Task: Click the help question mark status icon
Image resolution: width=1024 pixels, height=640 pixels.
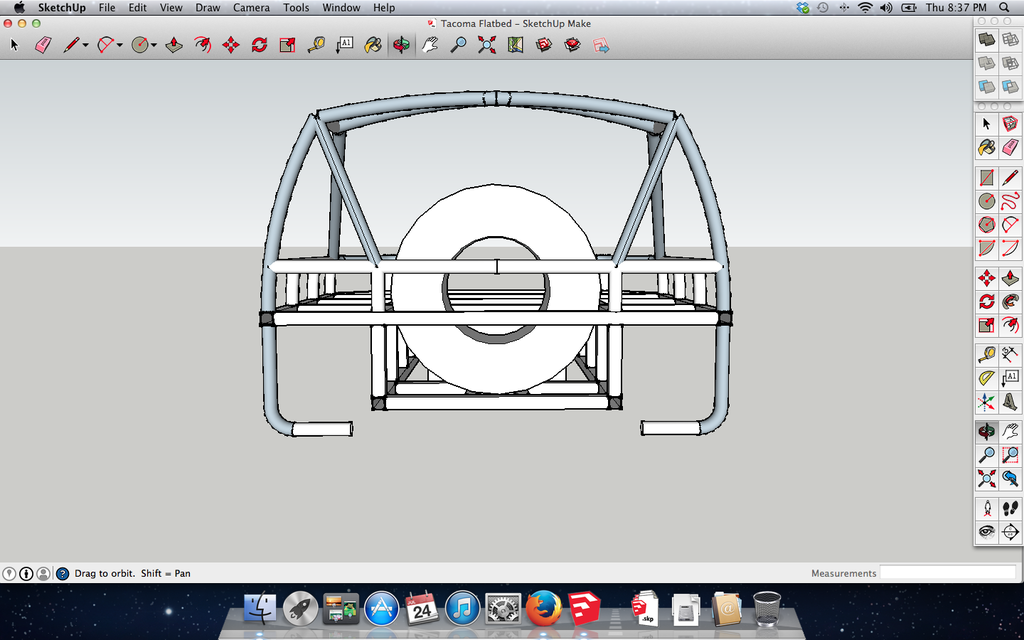Action: pos(63,573)
